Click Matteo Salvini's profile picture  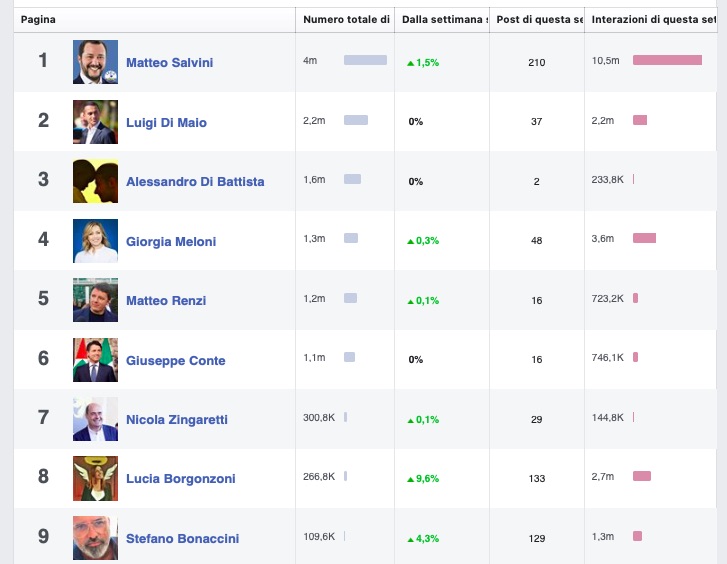click(x=95, y=62)
